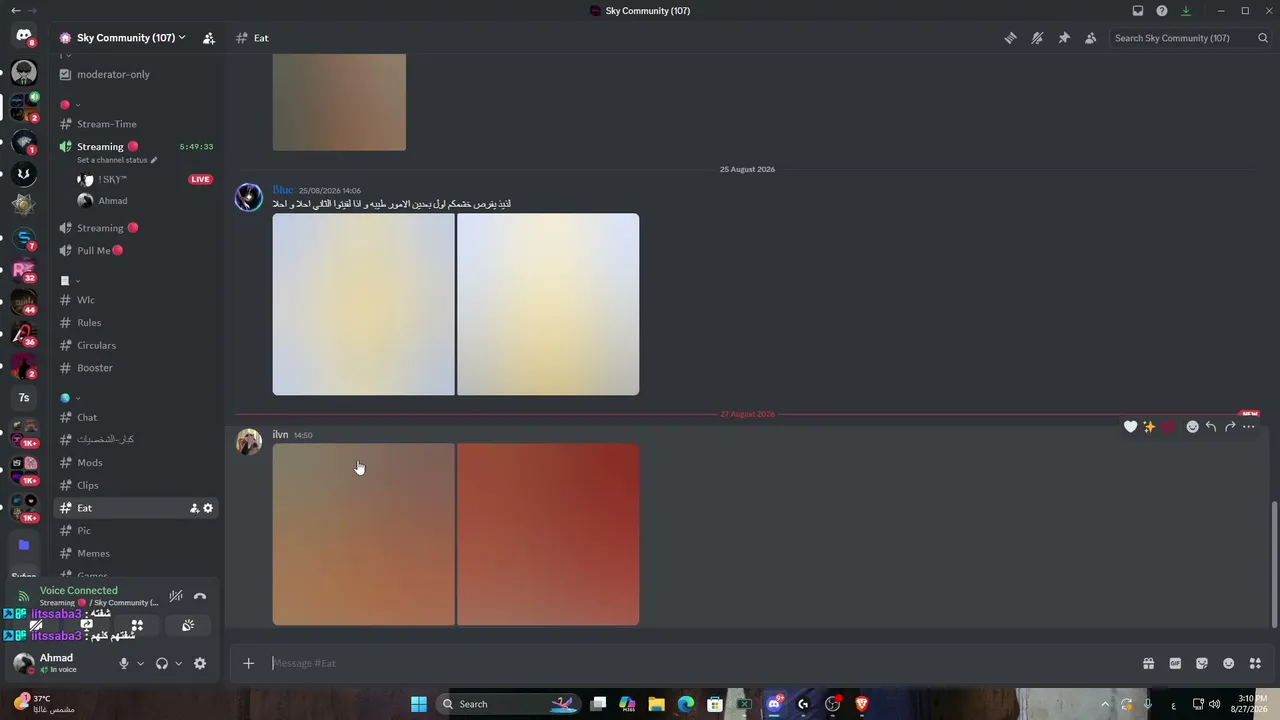This screenshot has width=1280, height=720.
Task: Forward ilvn's message
Action: [1230, 427]
